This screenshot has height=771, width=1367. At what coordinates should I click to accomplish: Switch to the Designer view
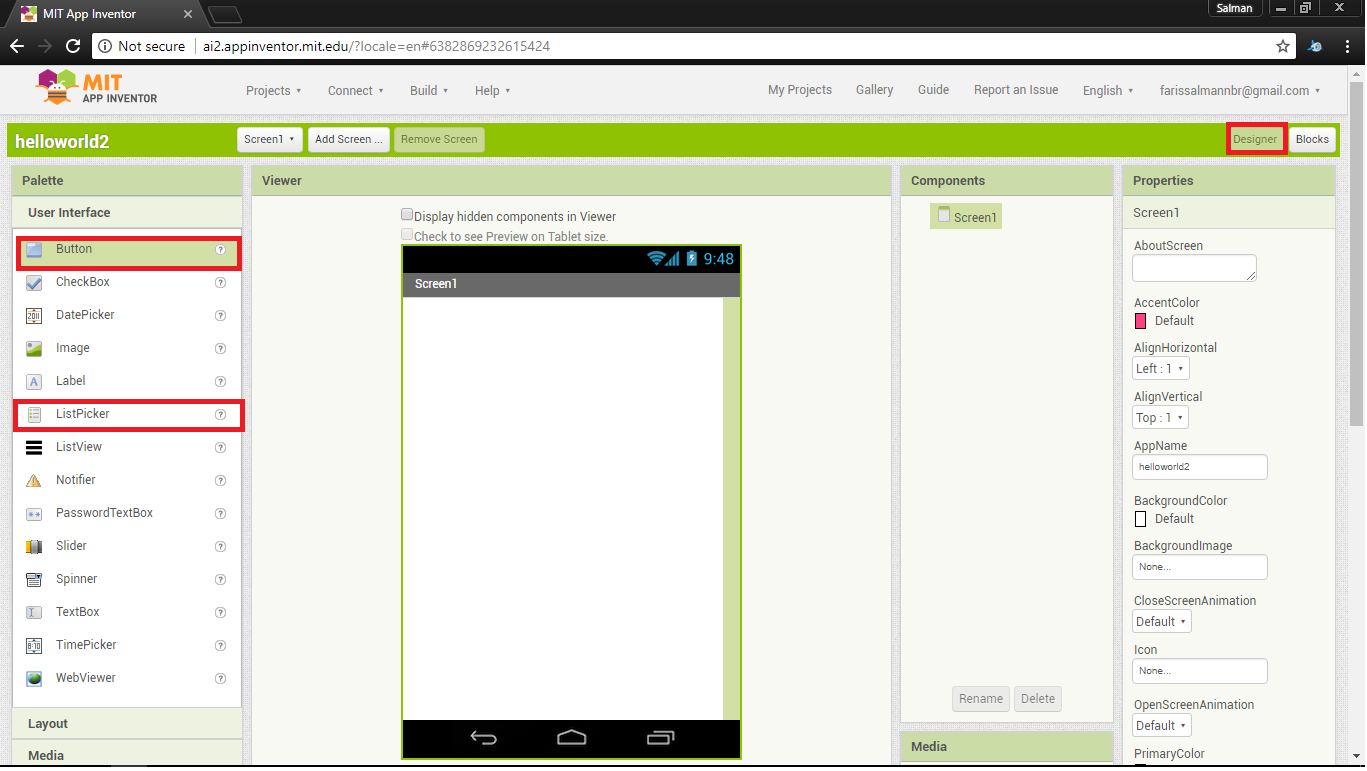pyautogui.click(x=1255, y=140)
